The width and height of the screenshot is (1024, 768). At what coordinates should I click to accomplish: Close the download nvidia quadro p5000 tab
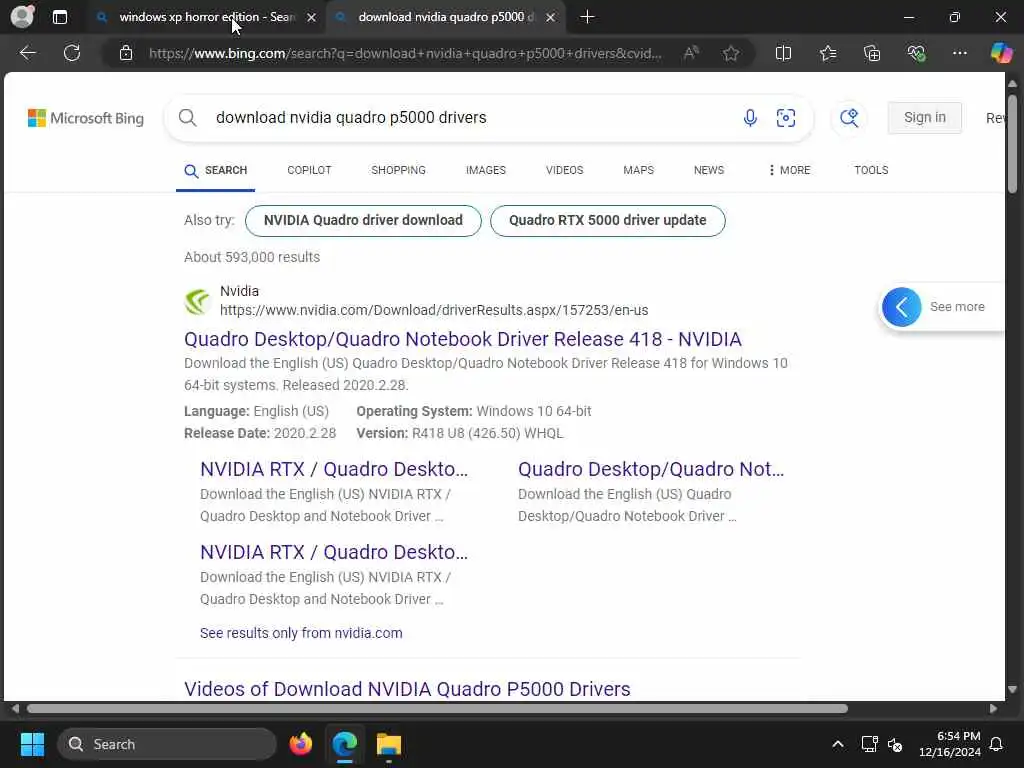(551, 18)
